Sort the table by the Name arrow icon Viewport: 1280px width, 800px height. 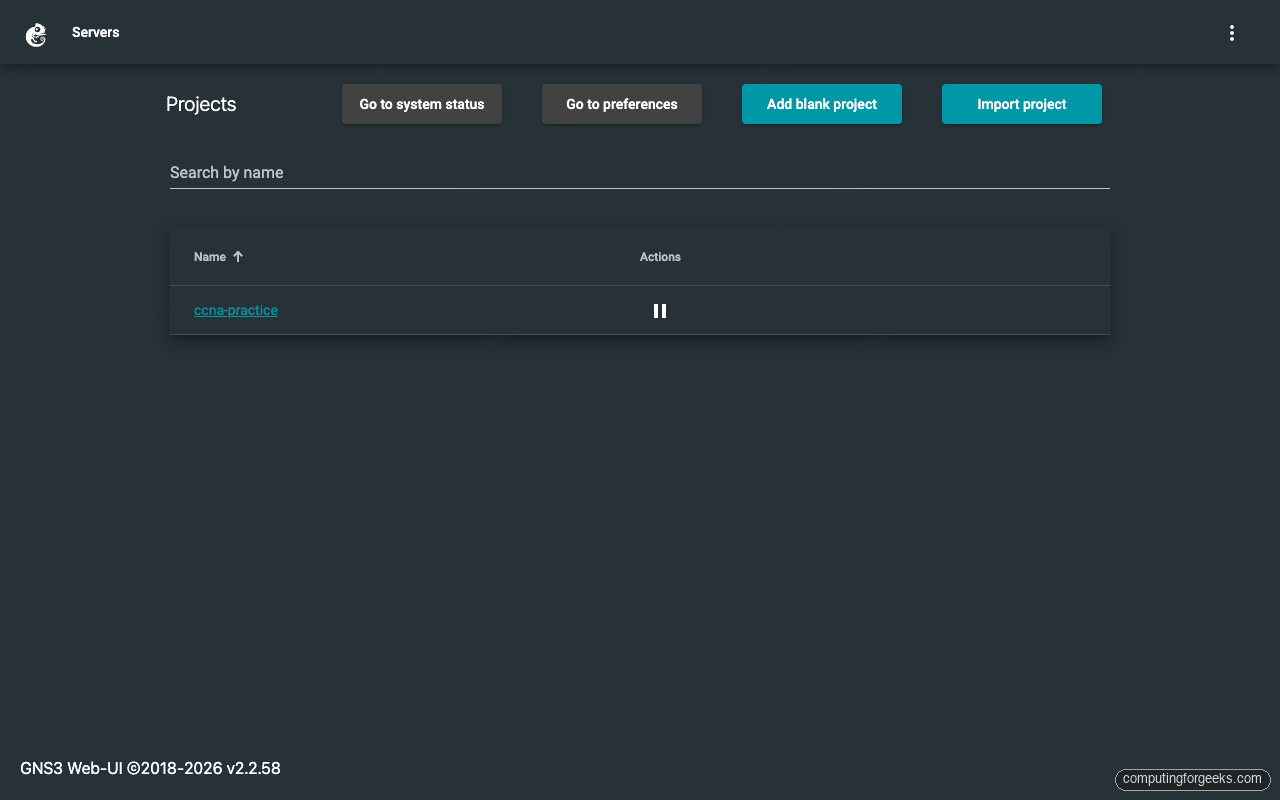coord(238,256)
